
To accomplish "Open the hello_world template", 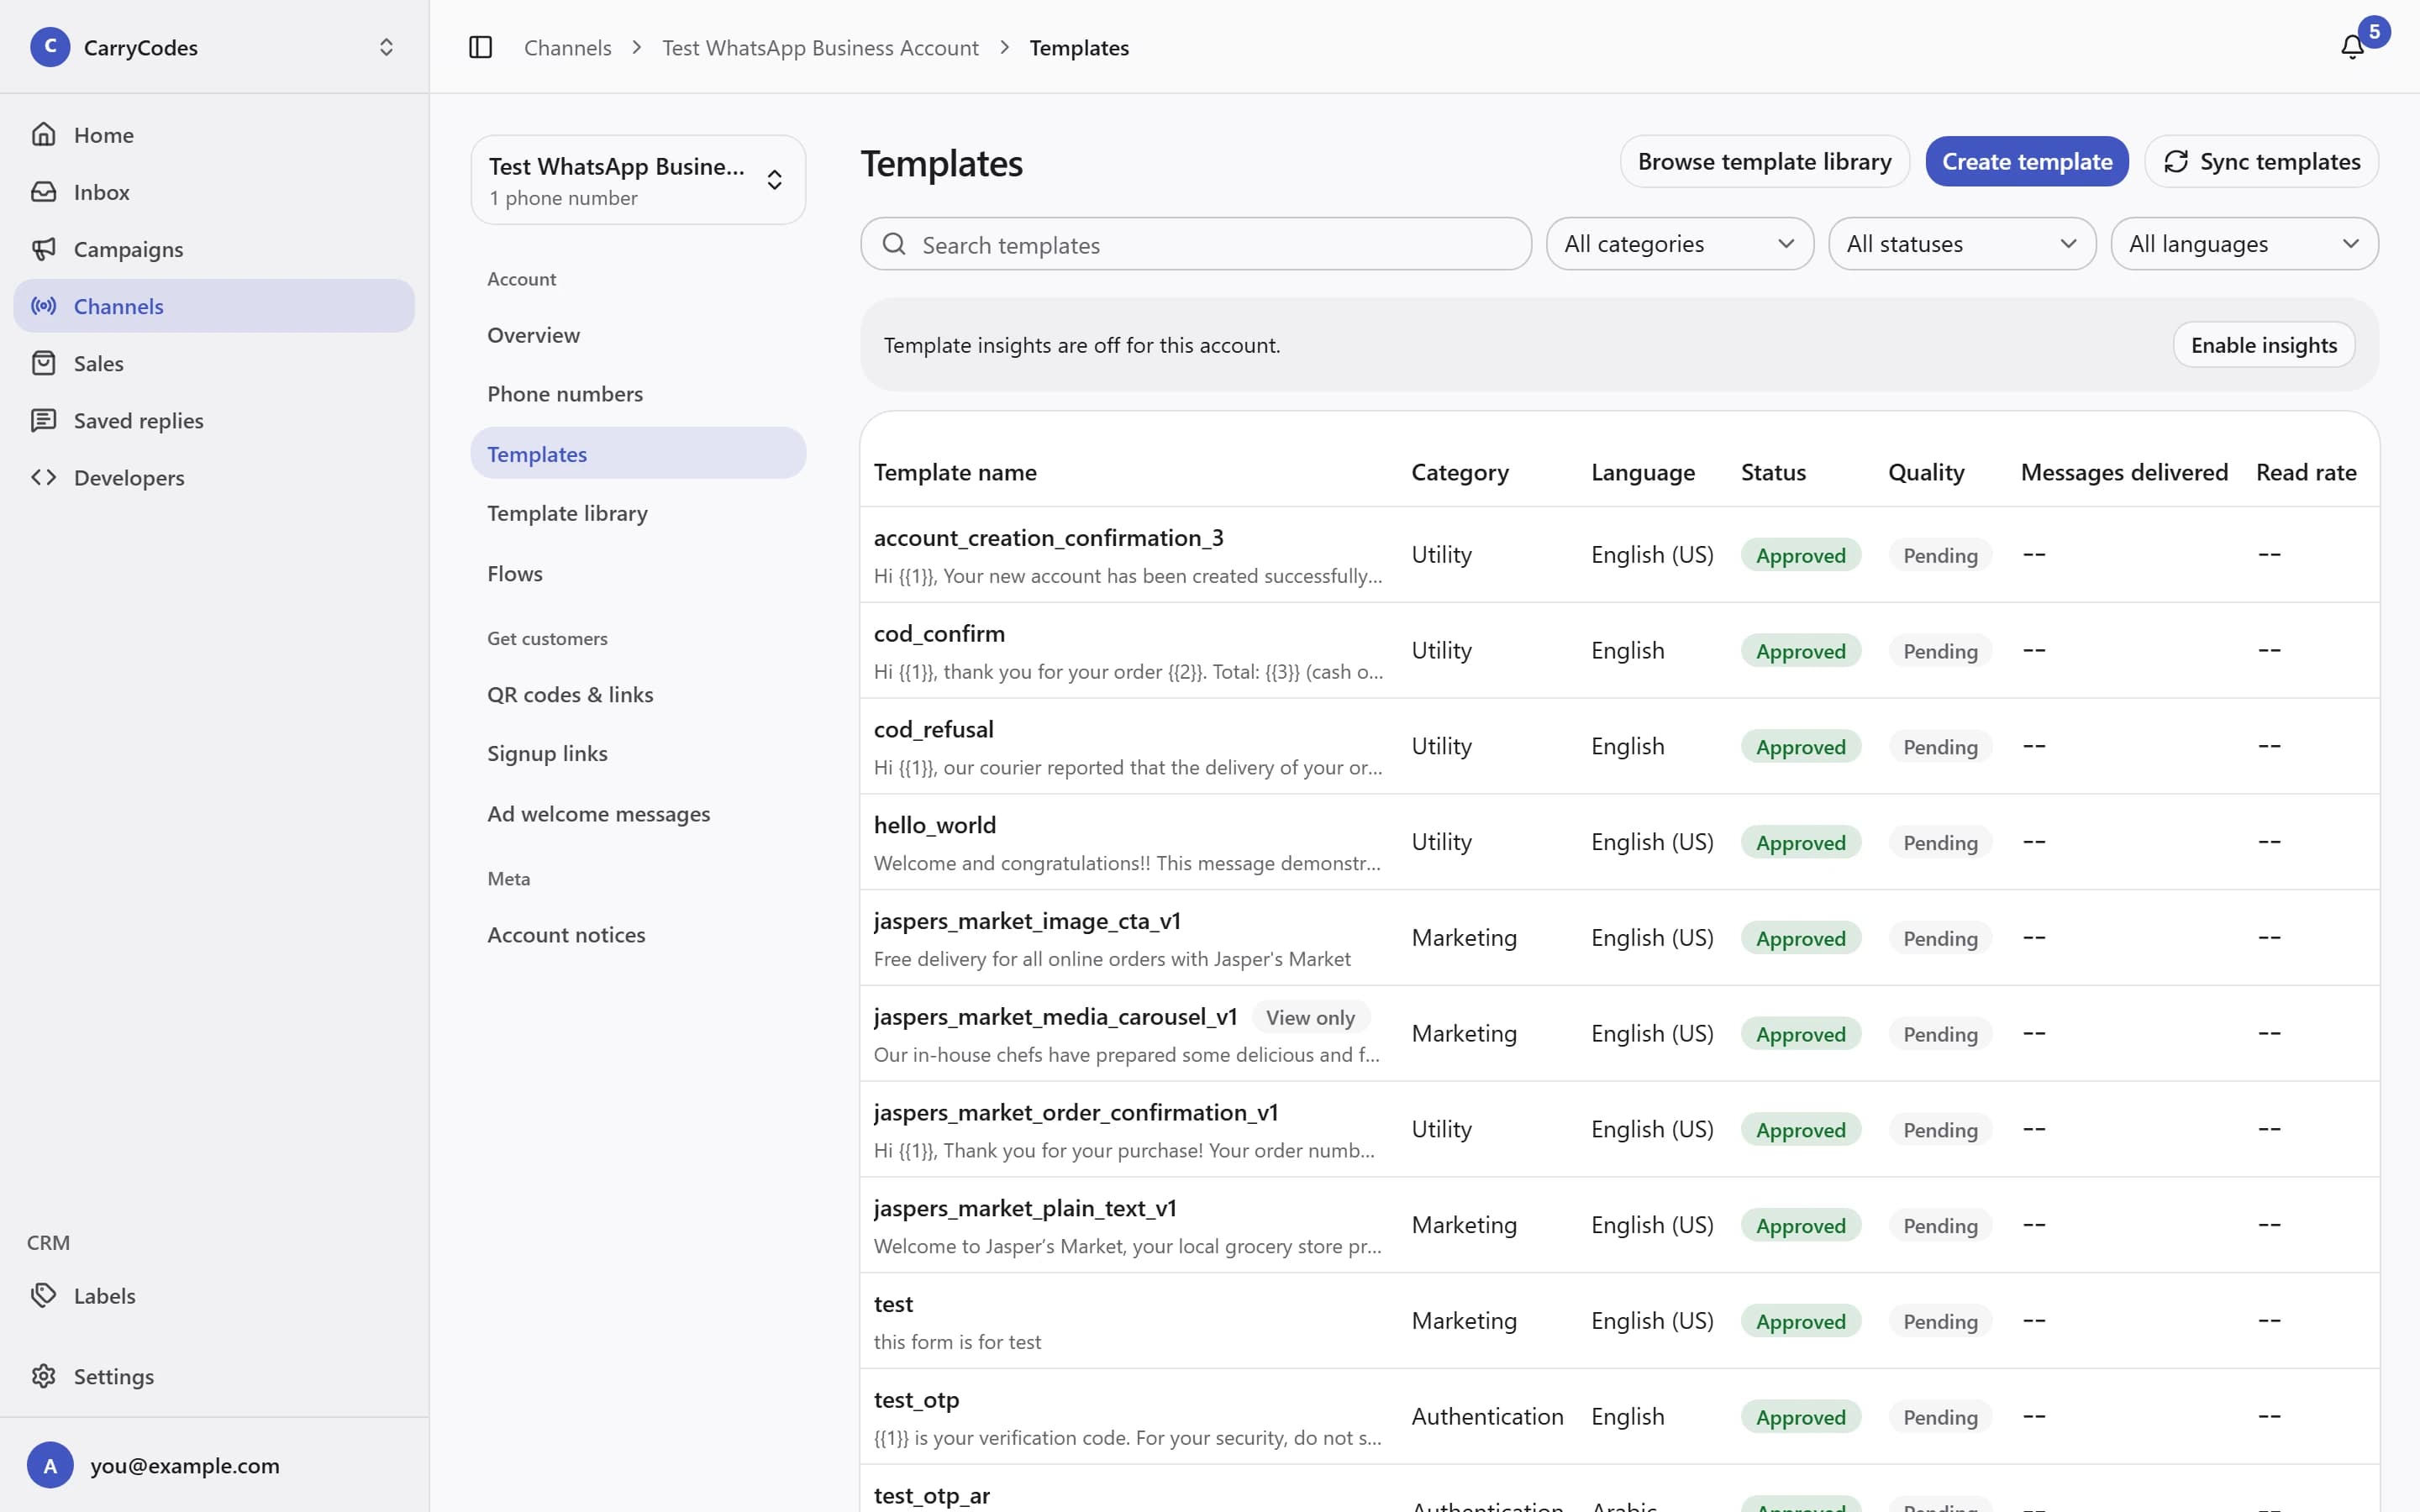I will click(x=1619, y=842).
